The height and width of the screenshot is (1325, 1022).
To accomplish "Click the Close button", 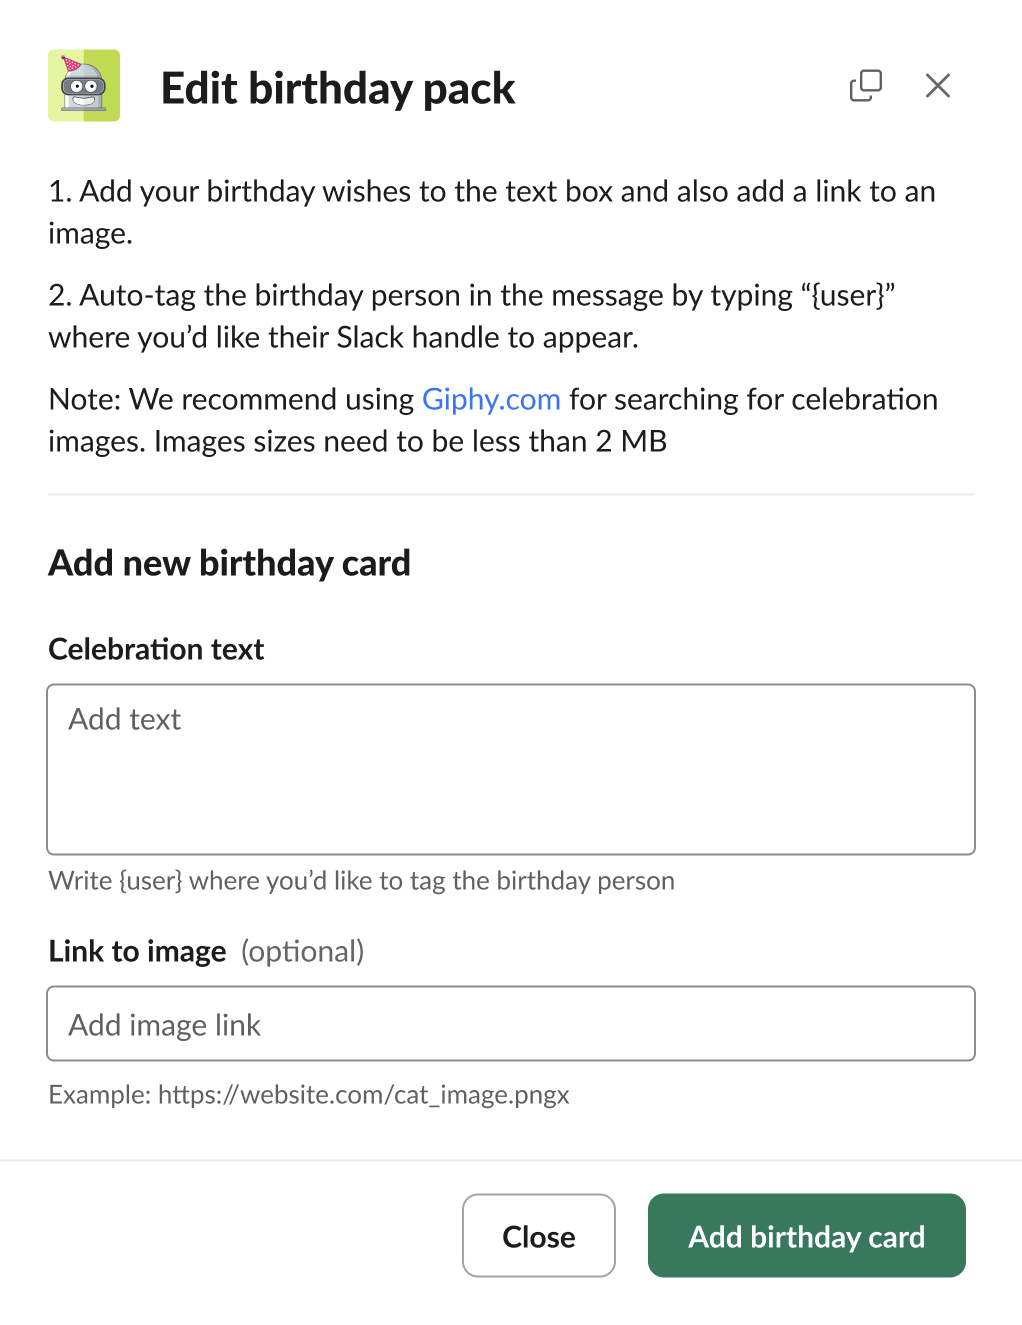I will (x=538, y=1236).
